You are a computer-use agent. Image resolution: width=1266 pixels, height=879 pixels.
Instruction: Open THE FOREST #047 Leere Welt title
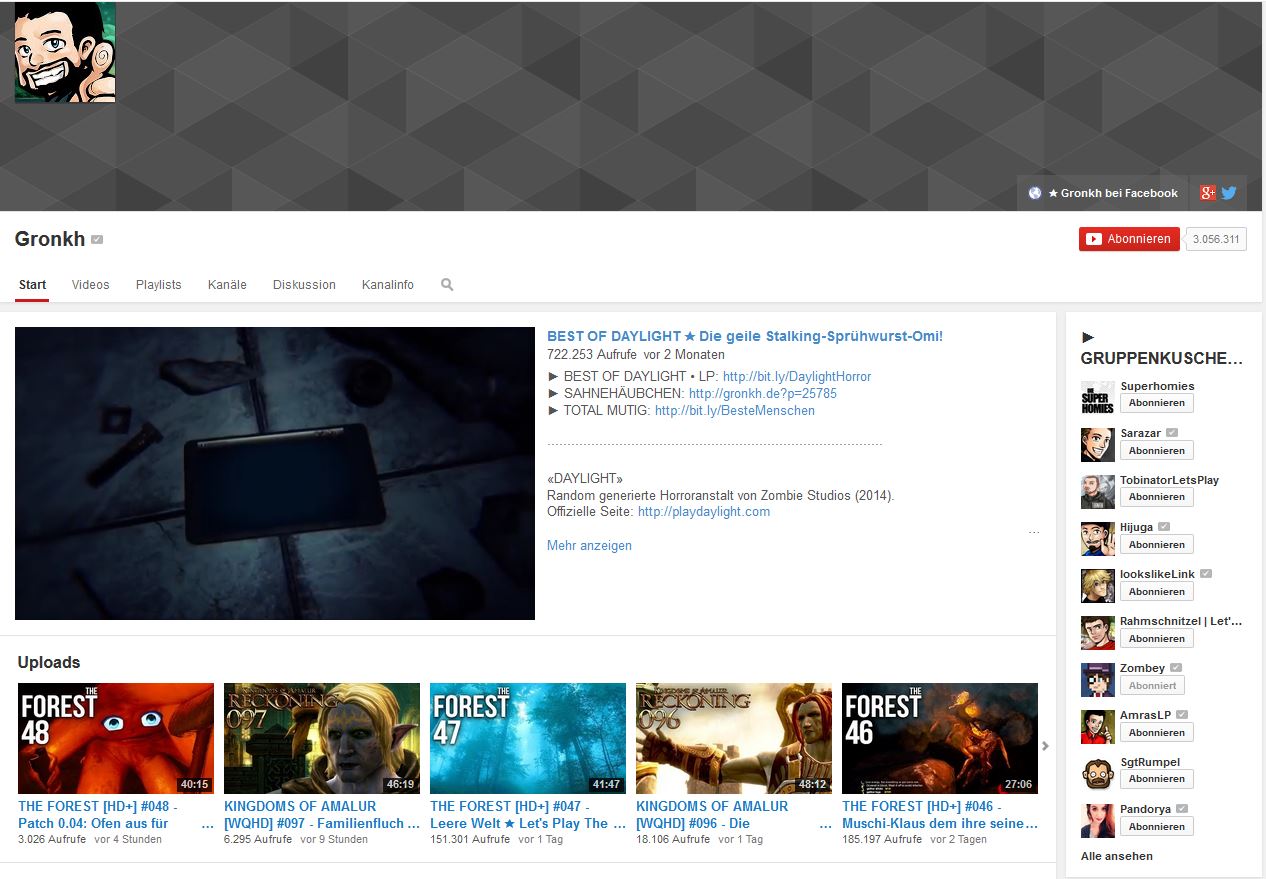(528, 815)
